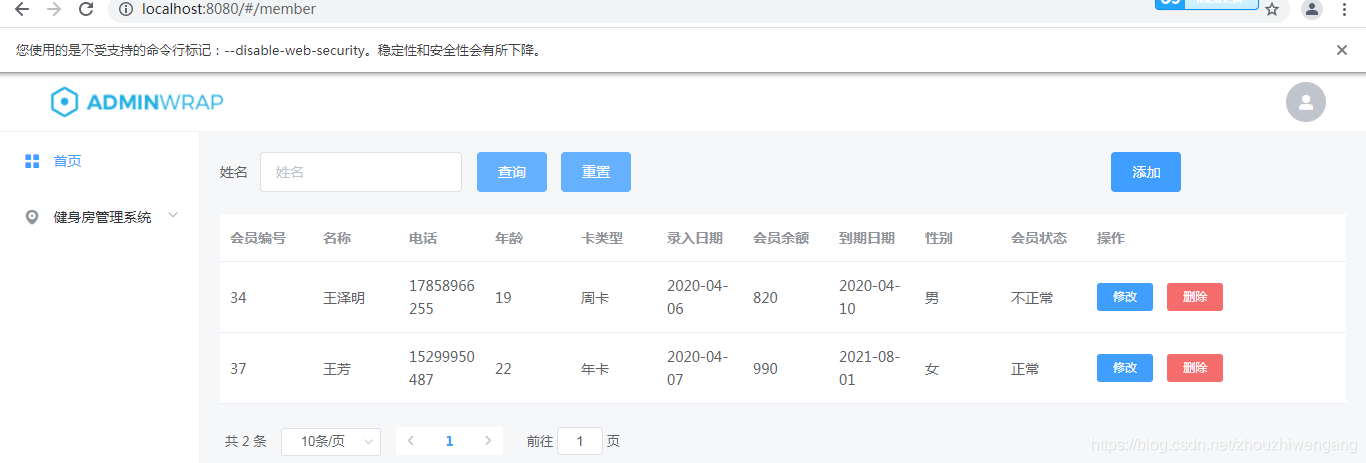Click the 年卡 card type cell
The image size is (1366, 463).
[x=595, y=369]
